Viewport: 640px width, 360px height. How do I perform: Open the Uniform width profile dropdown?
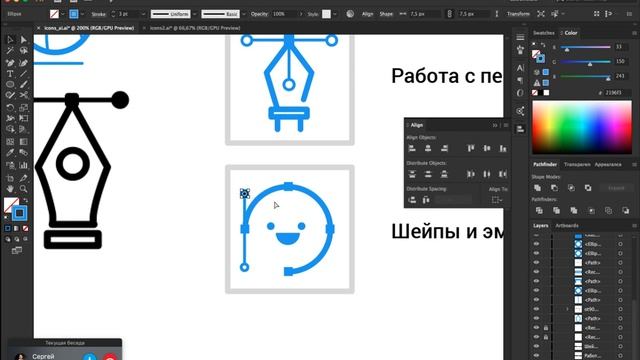coord(194,14)
